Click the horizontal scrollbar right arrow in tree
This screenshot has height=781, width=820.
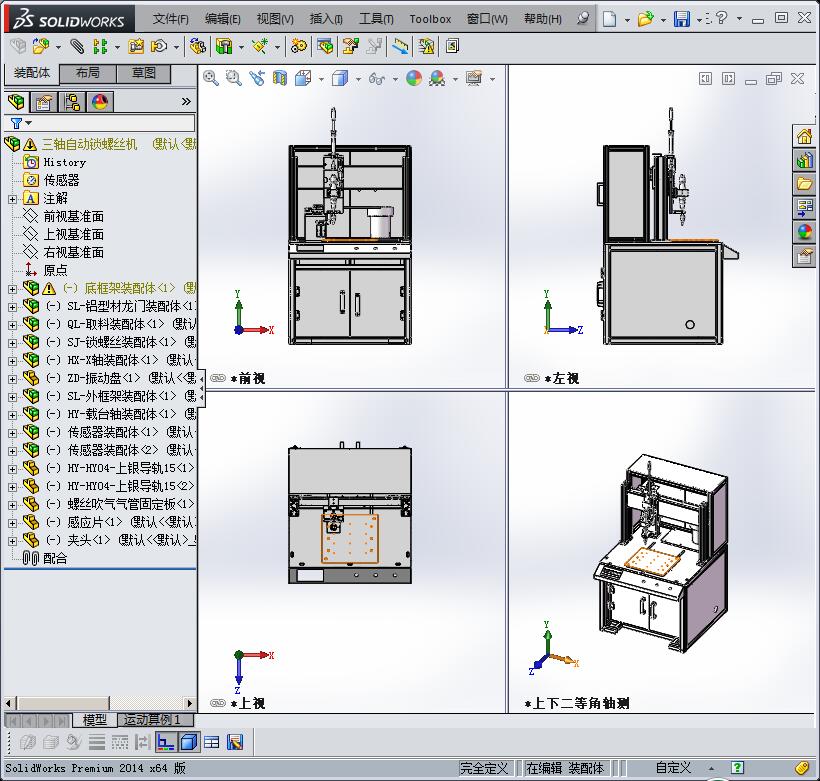(x=190, y=704)
